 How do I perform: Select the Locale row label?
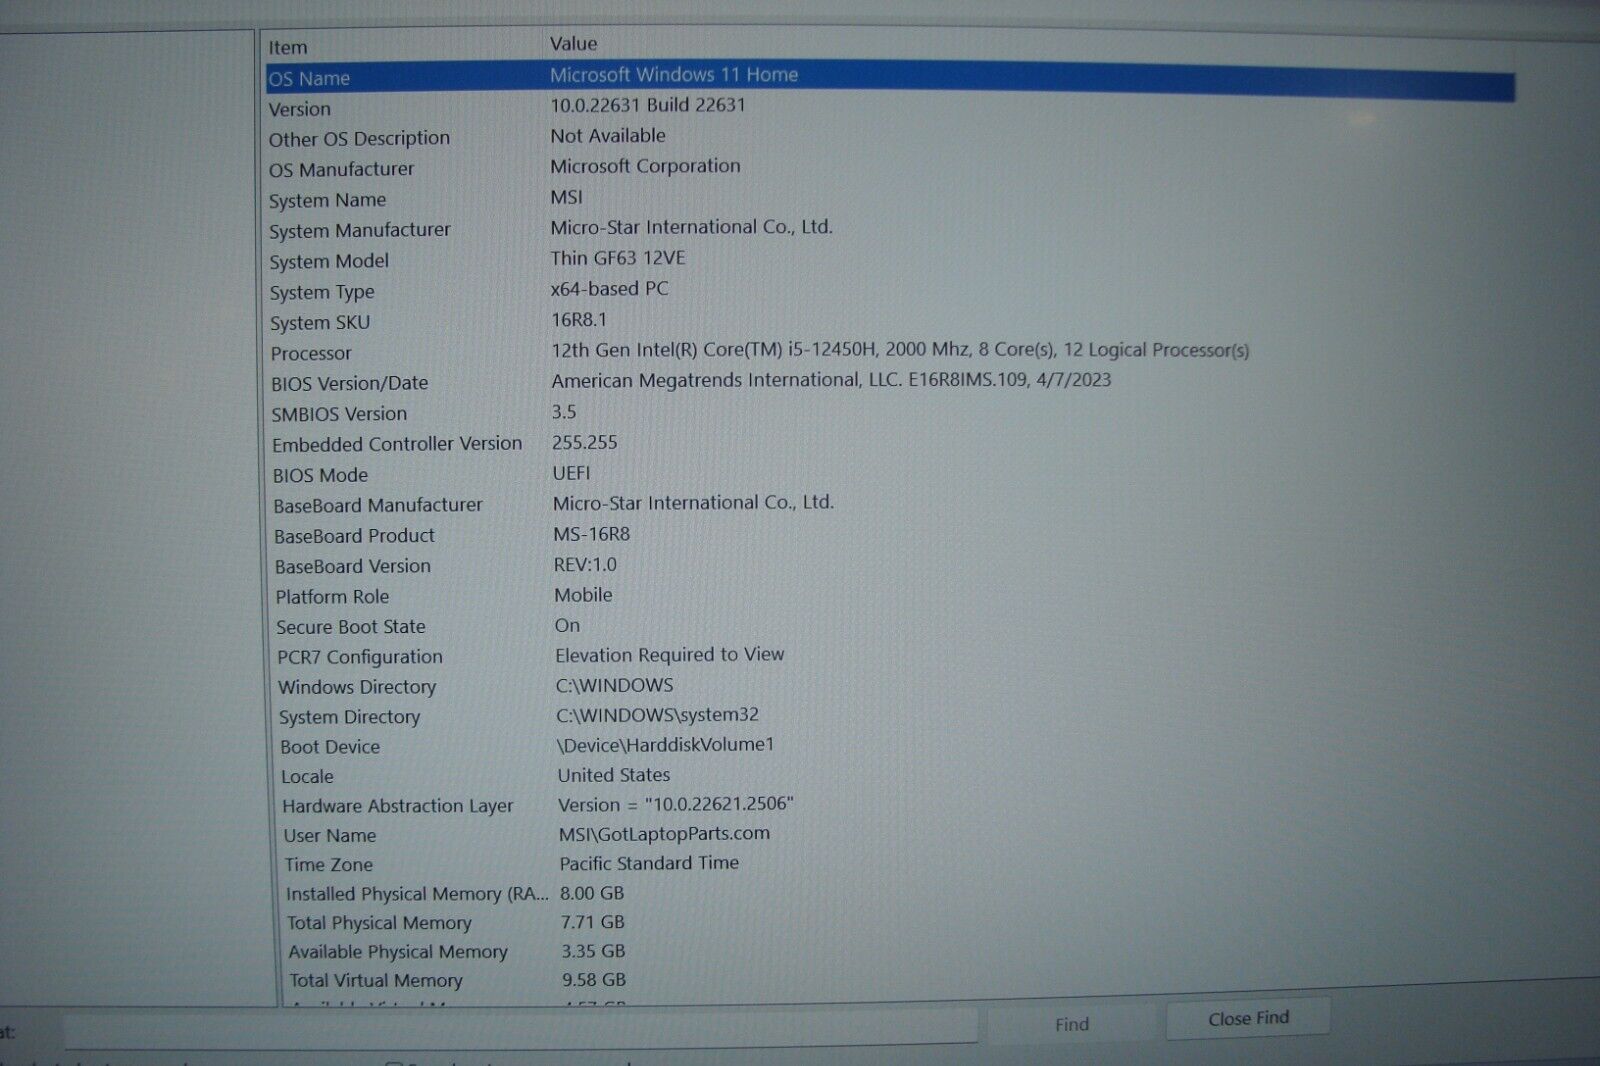tap(307, 776)
